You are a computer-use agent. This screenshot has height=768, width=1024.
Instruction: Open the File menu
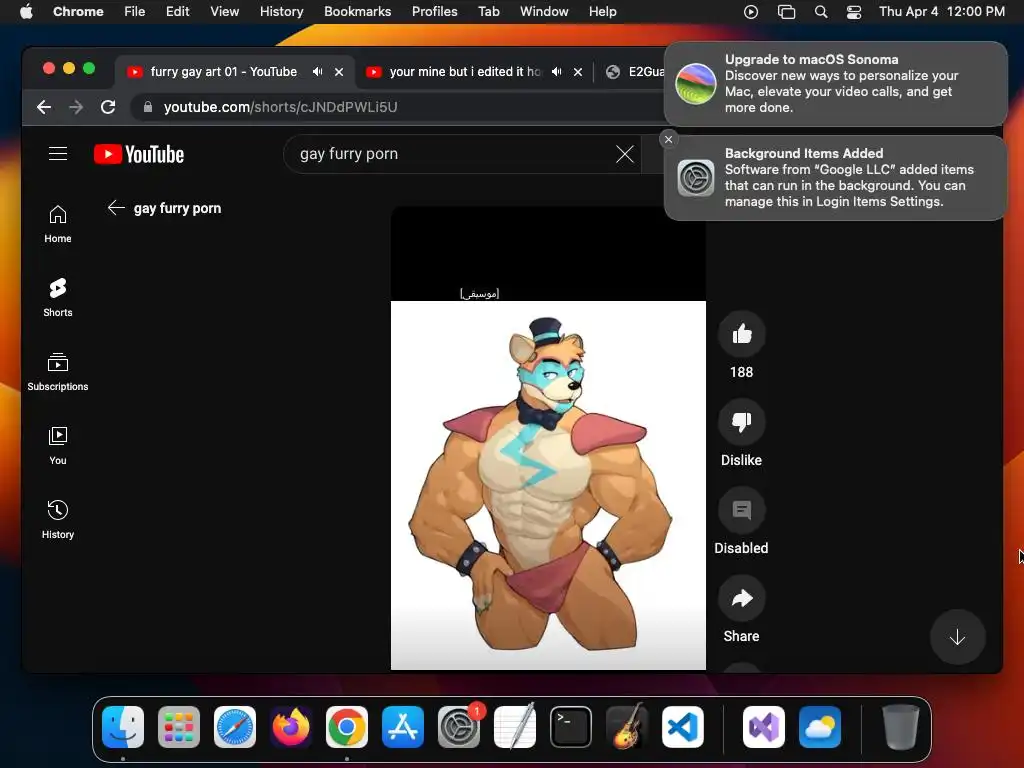[x=135, y=12]
